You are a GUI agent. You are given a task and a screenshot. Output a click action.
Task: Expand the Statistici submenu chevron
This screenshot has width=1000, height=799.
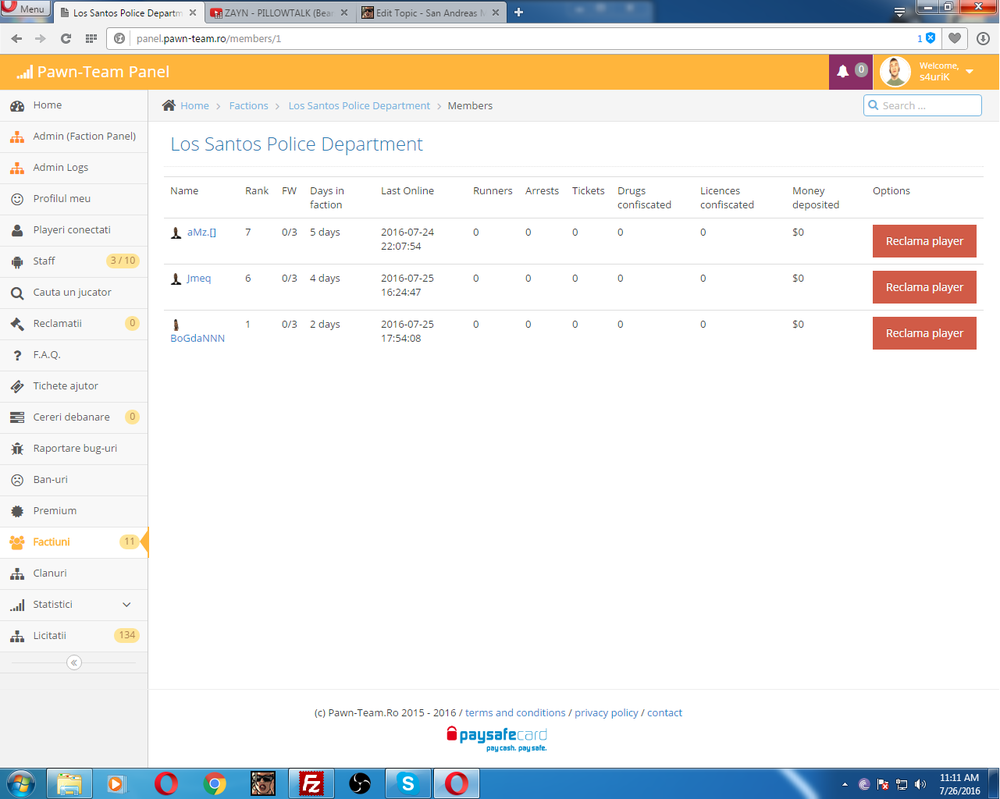point(126,605)
